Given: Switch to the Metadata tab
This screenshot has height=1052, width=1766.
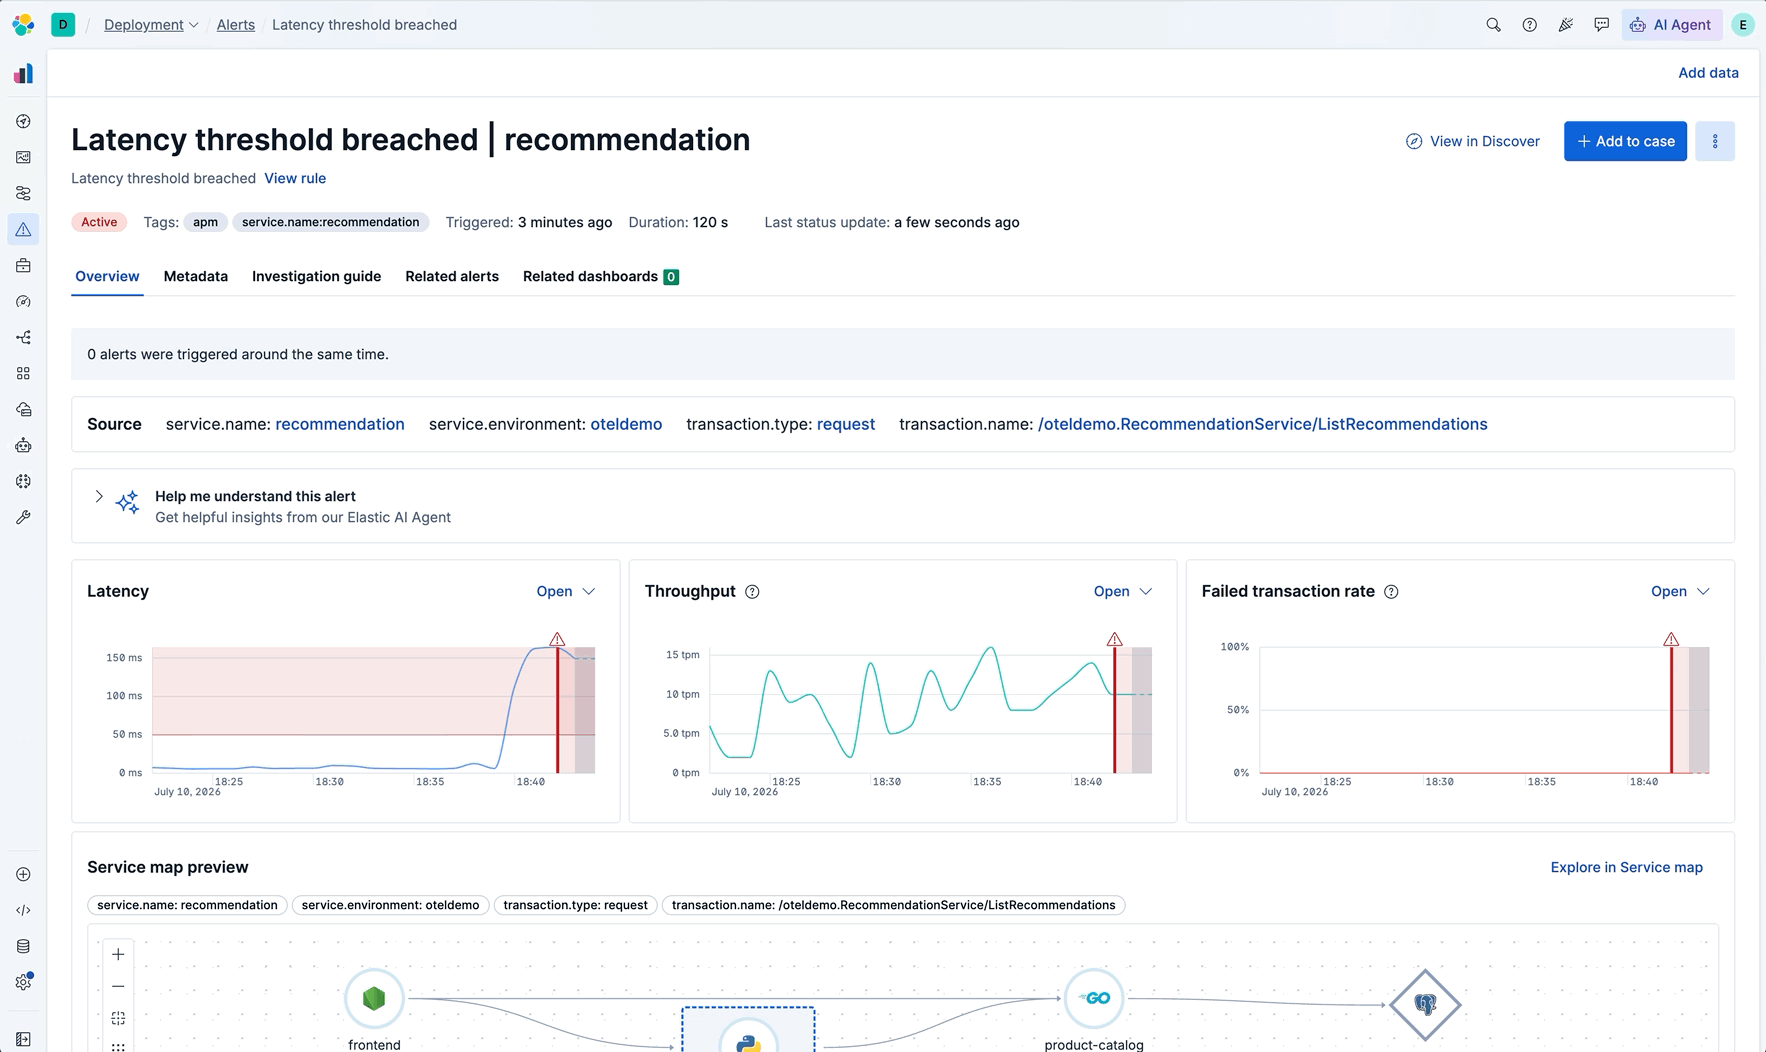Looking at the screenshot, I should point(196,277).
